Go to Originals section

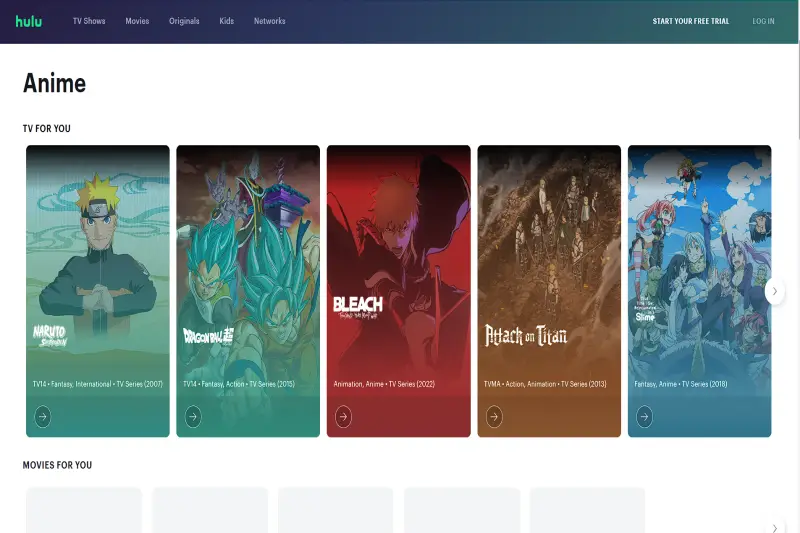[x=184, y=21]
